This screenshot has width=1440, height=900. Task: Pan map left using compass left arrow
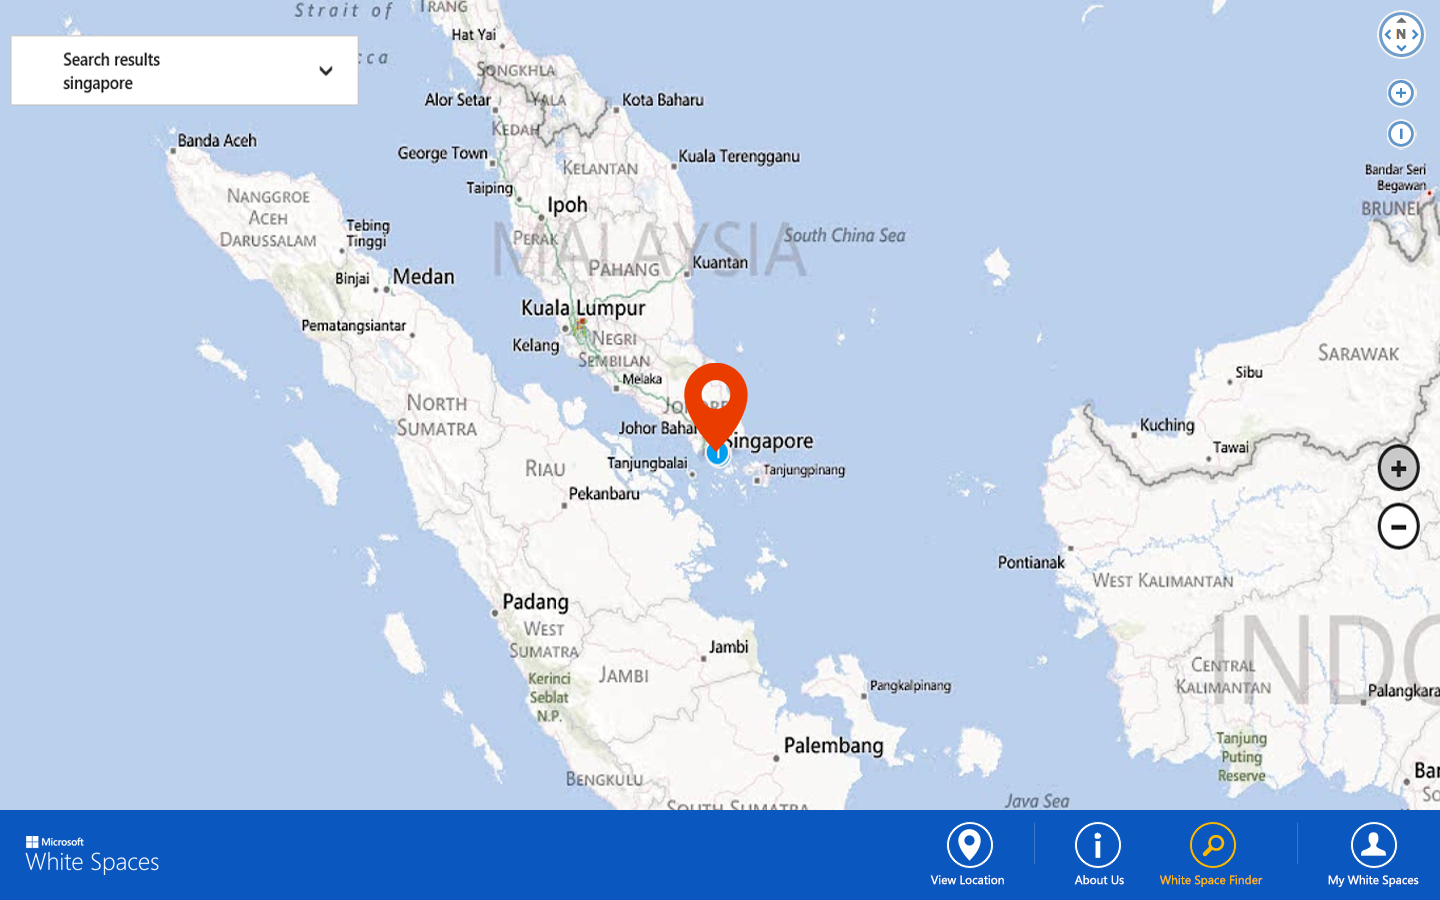coord(1387,34)
